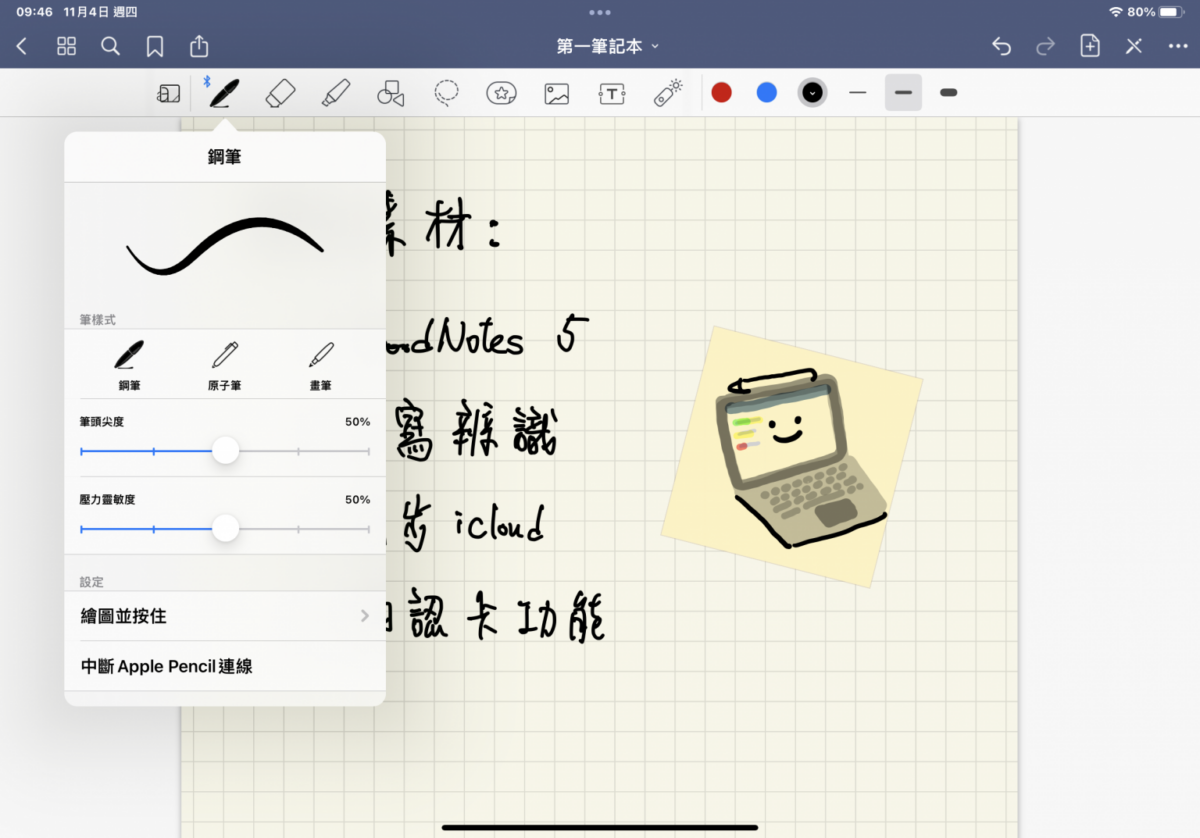
Task: Choose 鋼筆 pen style
Action: pos(129,365)
